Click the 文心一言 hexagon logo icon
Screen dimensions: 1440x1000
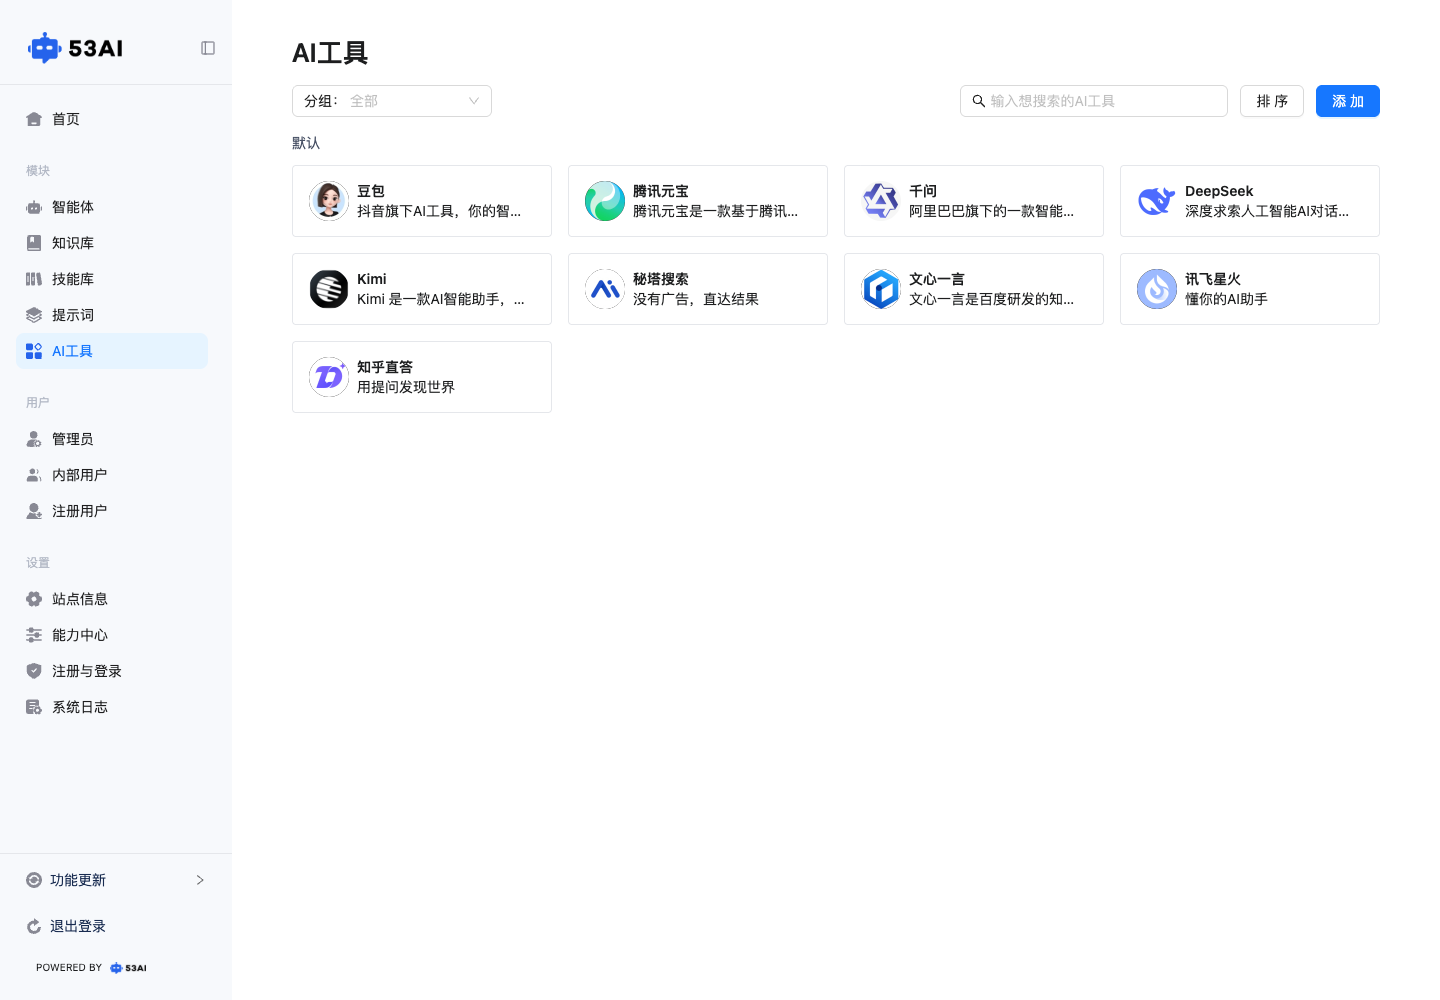(881, 289)
